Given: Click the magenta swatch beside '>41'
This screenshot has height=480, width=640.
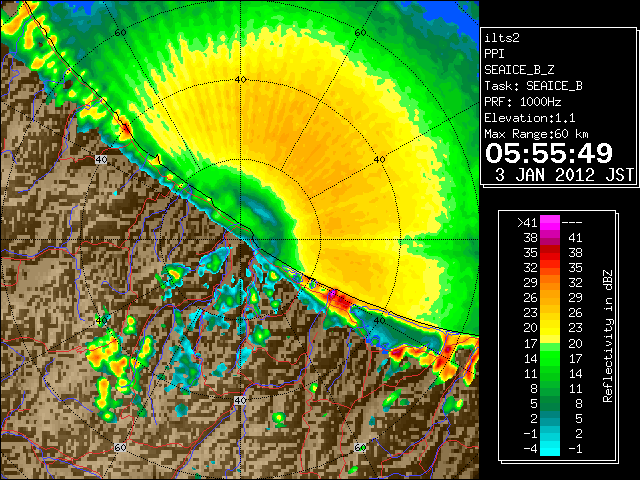Looking at the screenshot, I should click(x=550, y=222).
